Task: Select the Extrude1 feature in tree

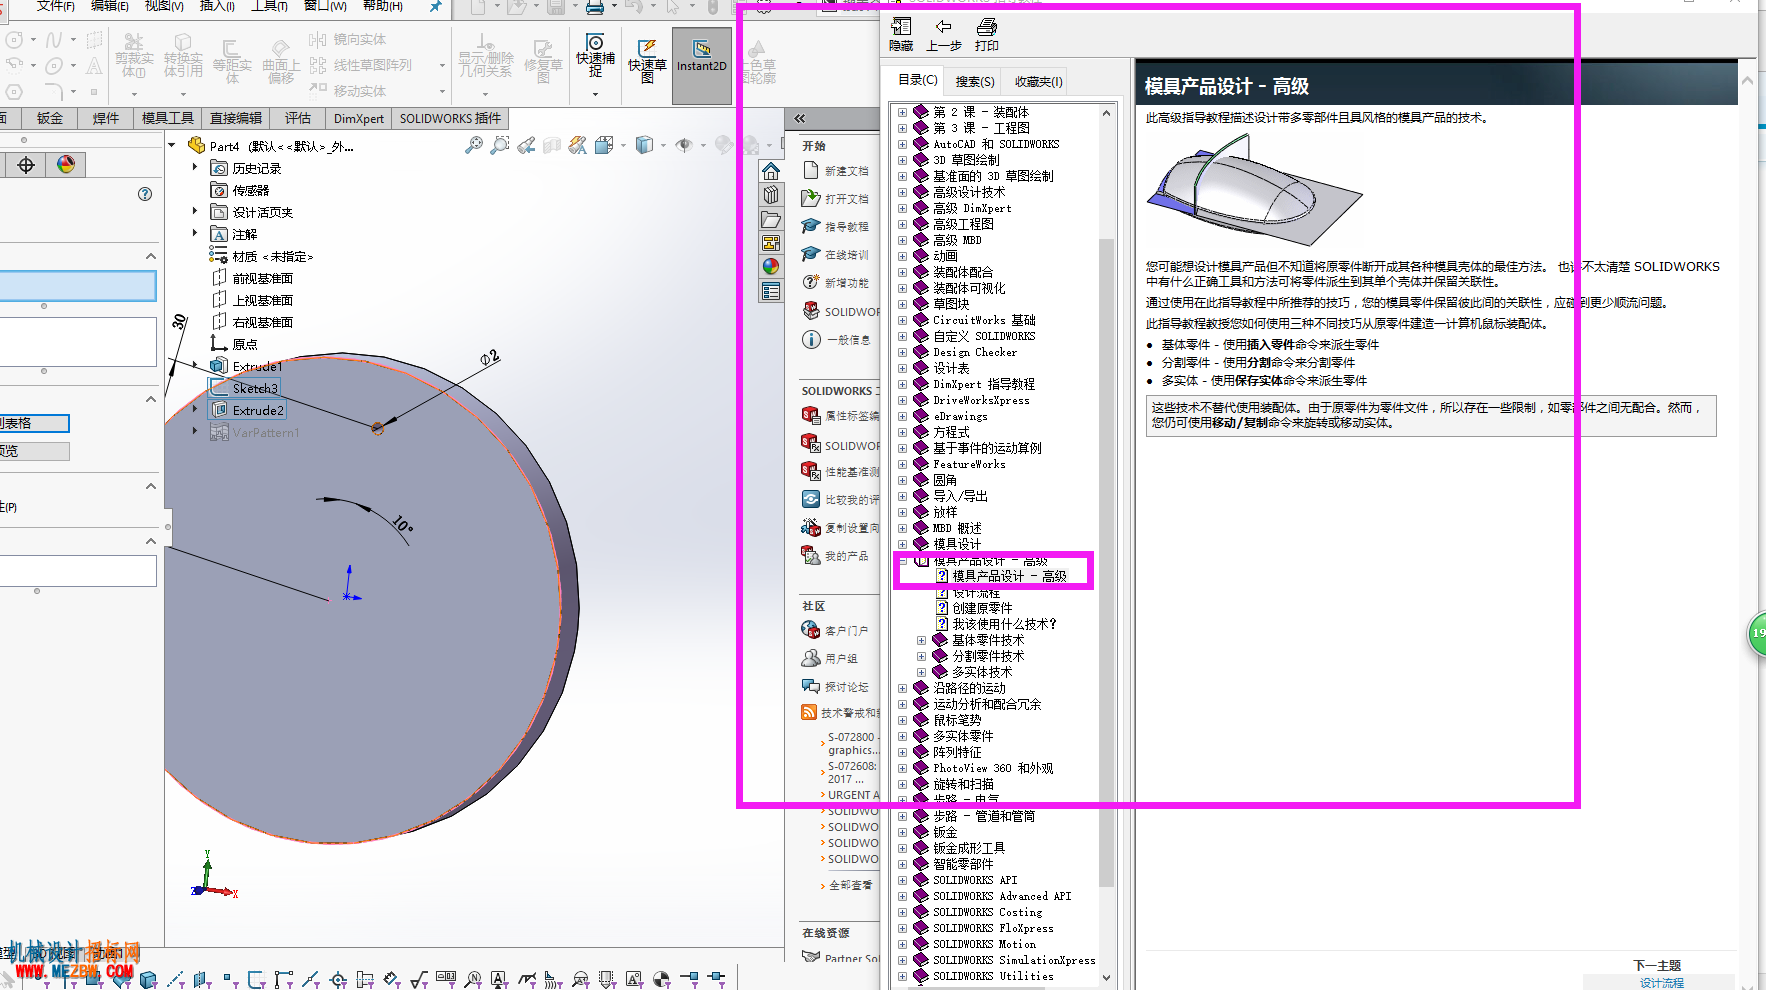Action: click(x=257, y=367)
